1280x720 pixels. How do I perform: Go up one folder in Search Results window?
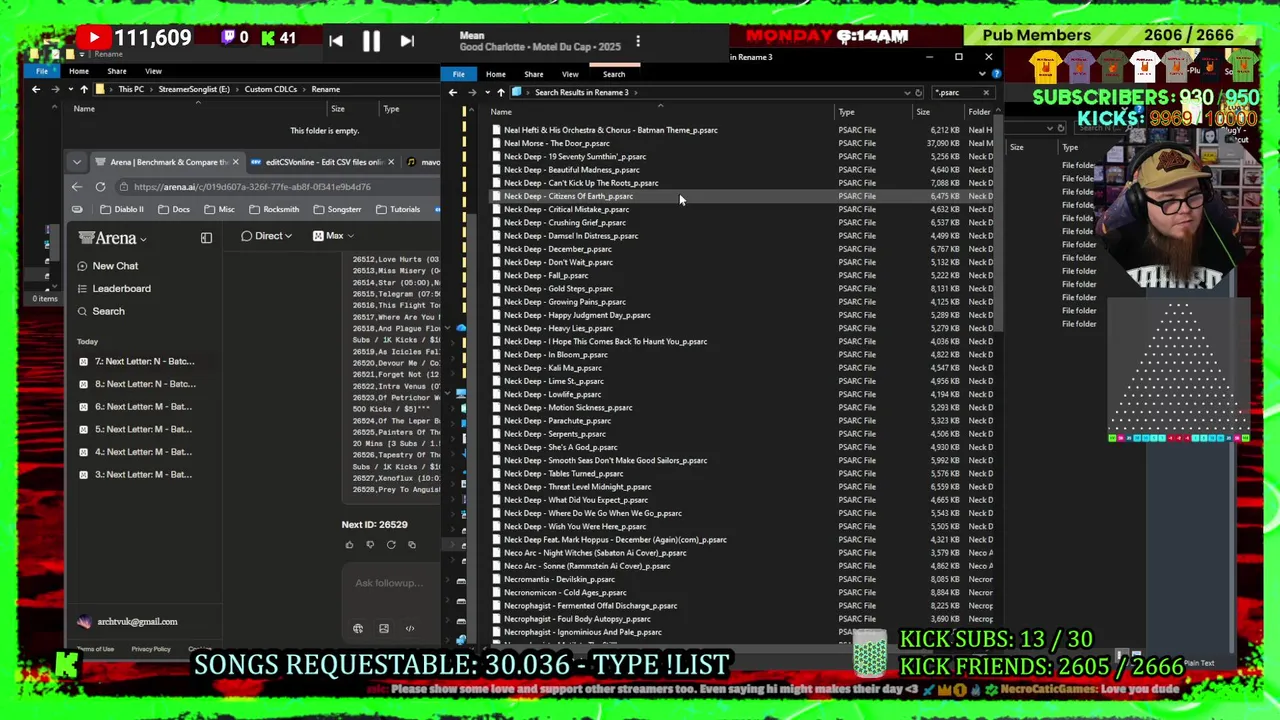[500, 92]
